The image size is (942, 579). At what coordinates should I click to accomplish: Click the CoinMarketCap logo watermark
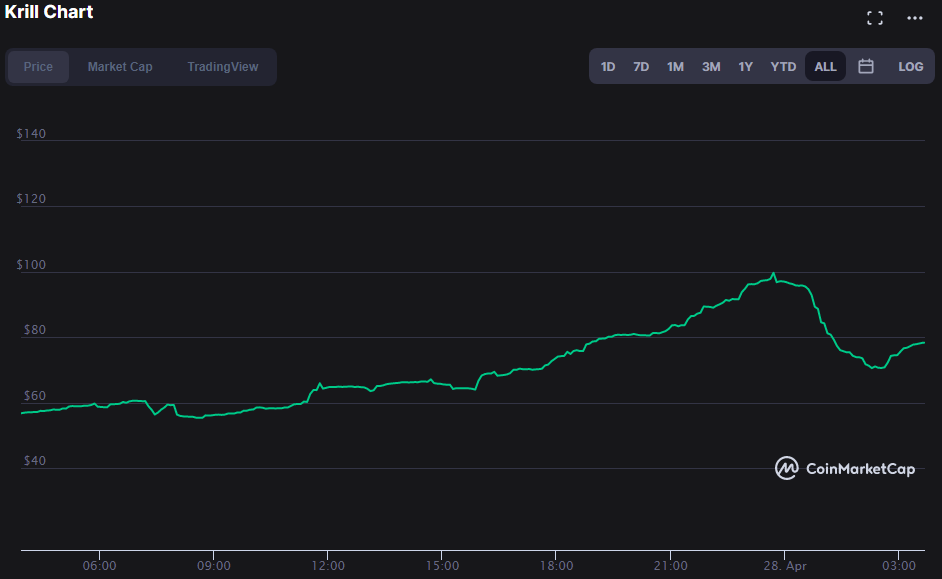[845, 468]
